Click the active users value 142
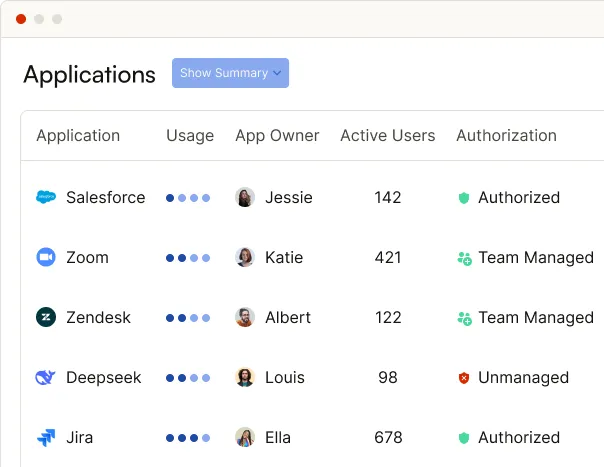 [x=388, y=197]
